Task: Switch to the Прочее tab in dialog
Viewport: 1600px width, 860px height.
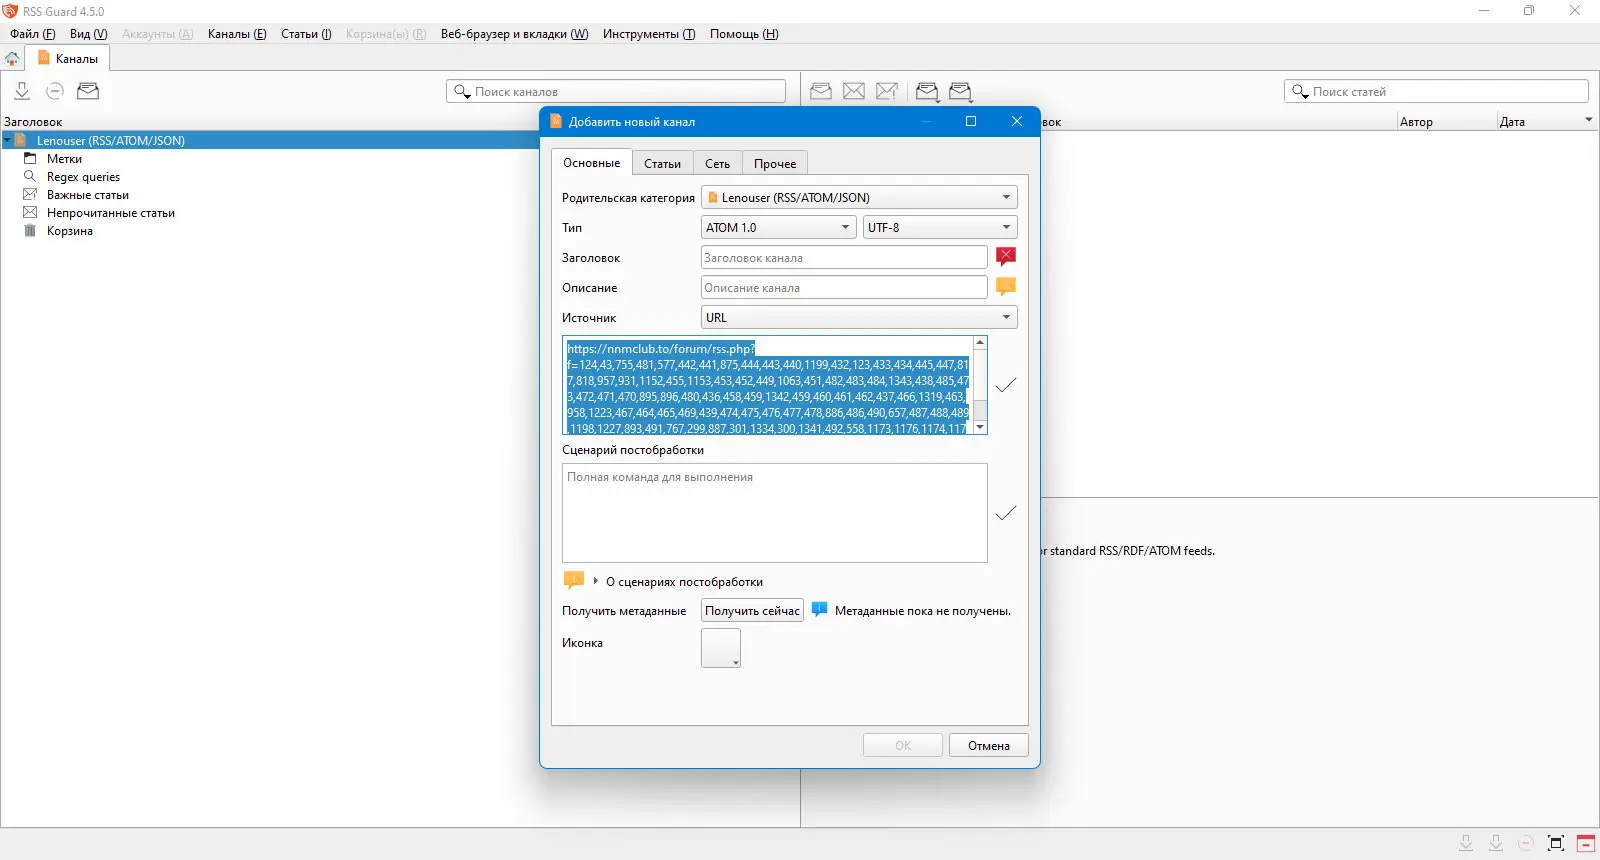Action: pos(775,163)
